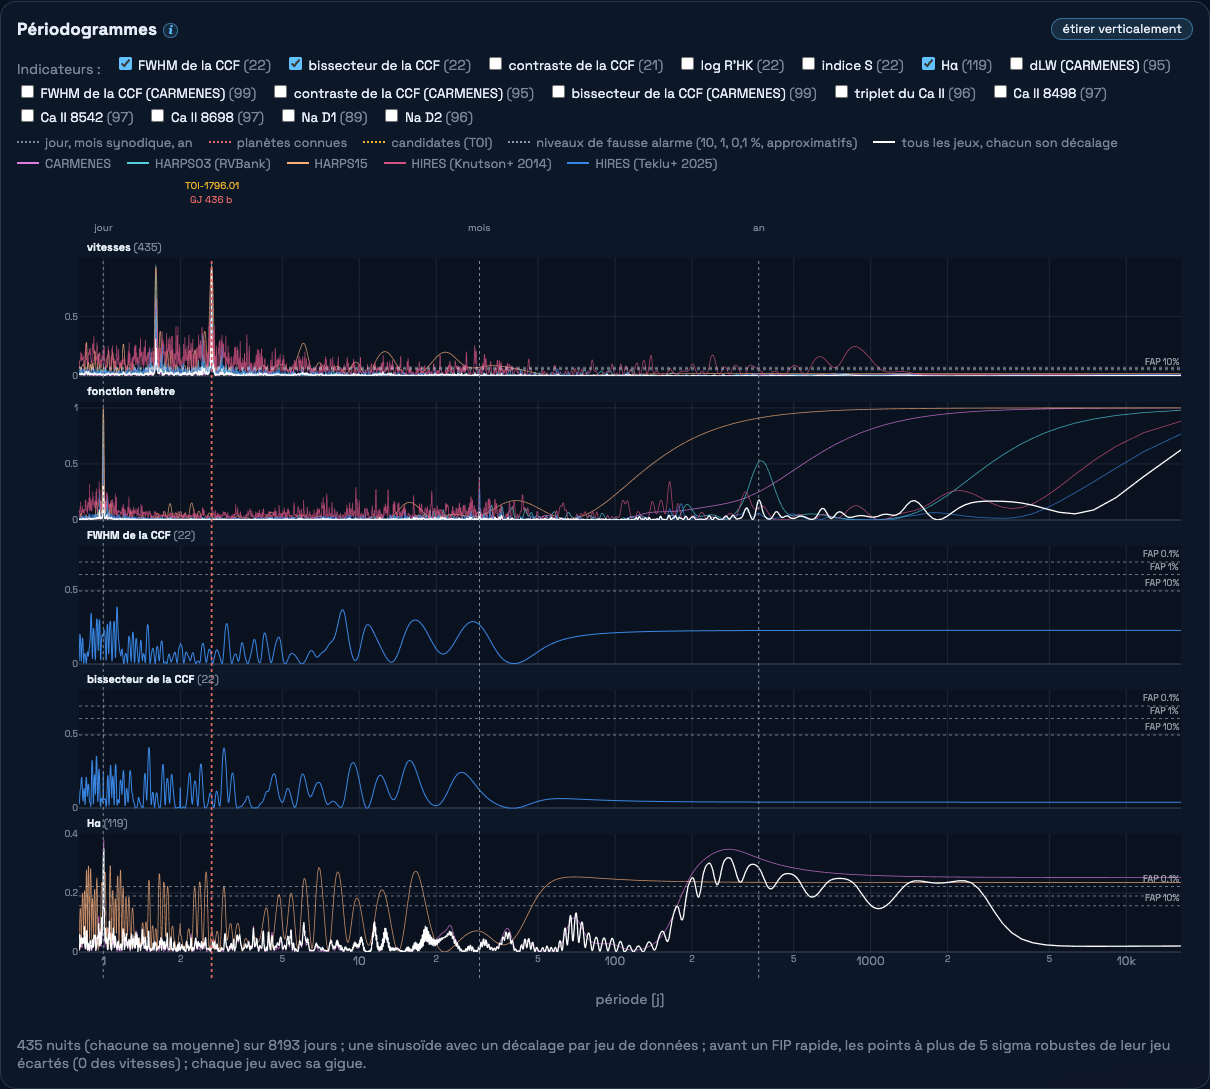Enable the log R'HK checkbox
Screen dimensions: 1210x1089
(687, 64)
